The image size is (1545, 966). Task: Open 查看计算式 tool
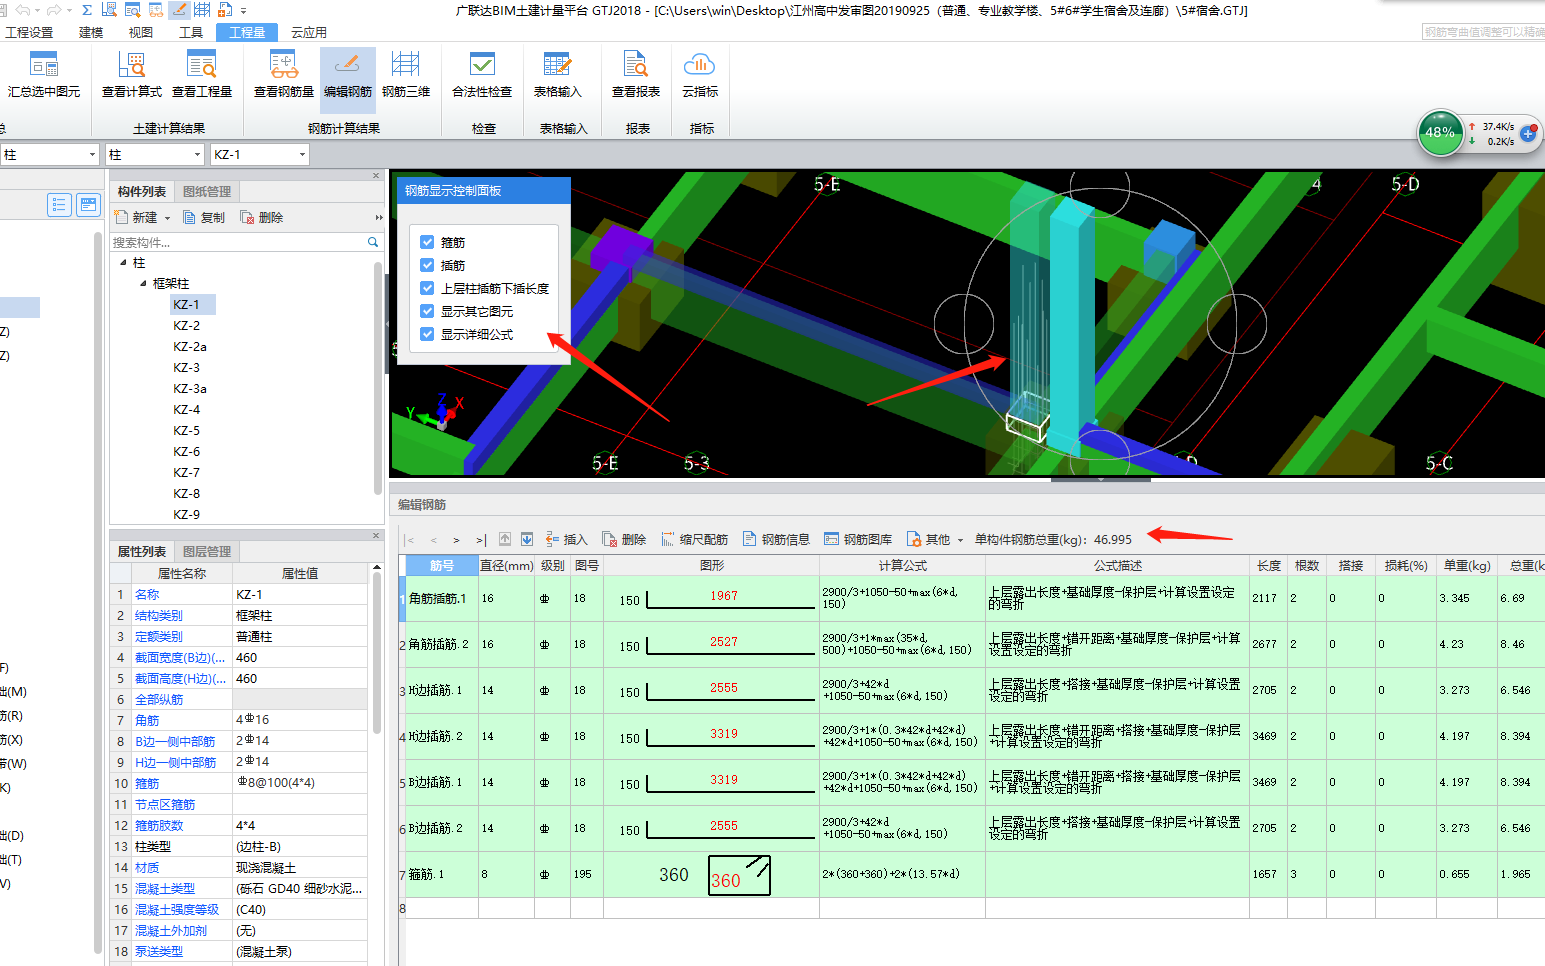click(131, 75)
